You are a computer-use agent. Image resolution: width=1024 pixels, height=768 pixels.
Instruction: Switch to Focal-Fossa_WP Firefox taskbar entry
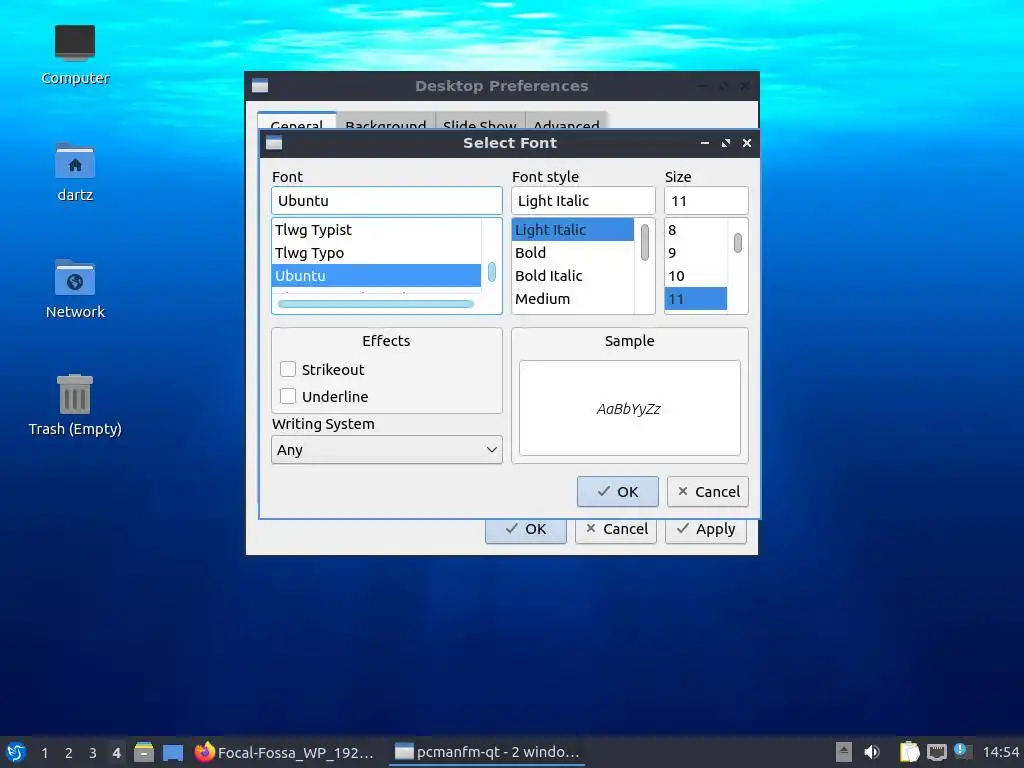pyautogui.click(x=285, y=752)
